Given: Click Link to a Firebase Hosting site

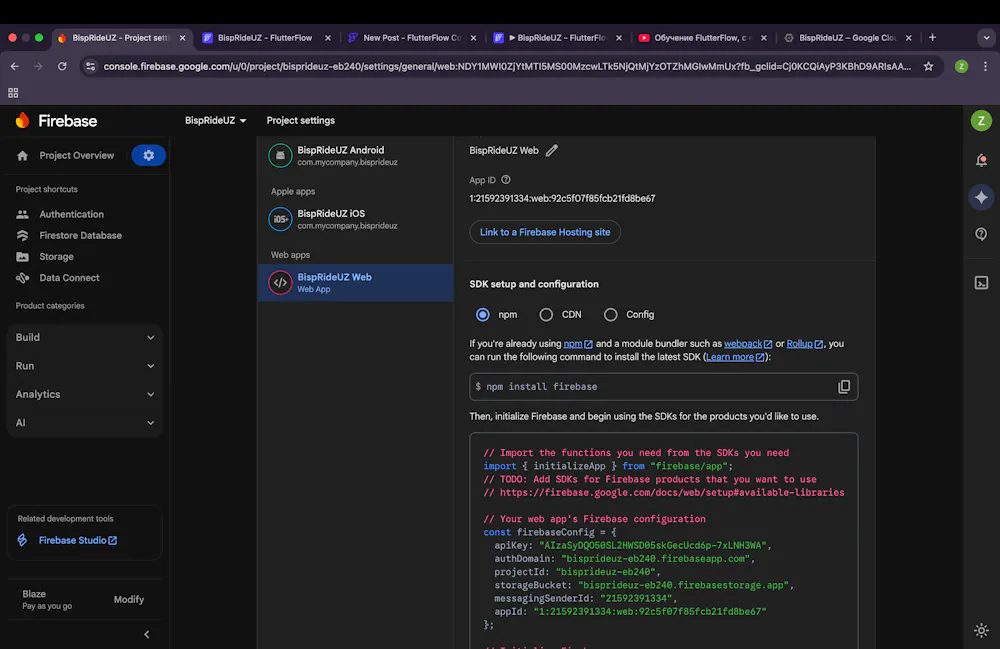Looking at the screenshot, I should click(x=545, y=232).
